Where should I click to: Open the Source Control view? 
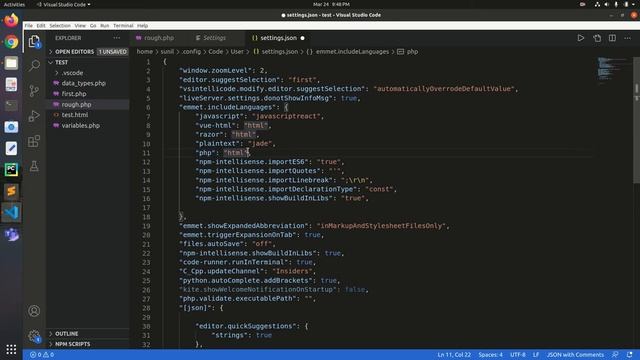point(34,91)
